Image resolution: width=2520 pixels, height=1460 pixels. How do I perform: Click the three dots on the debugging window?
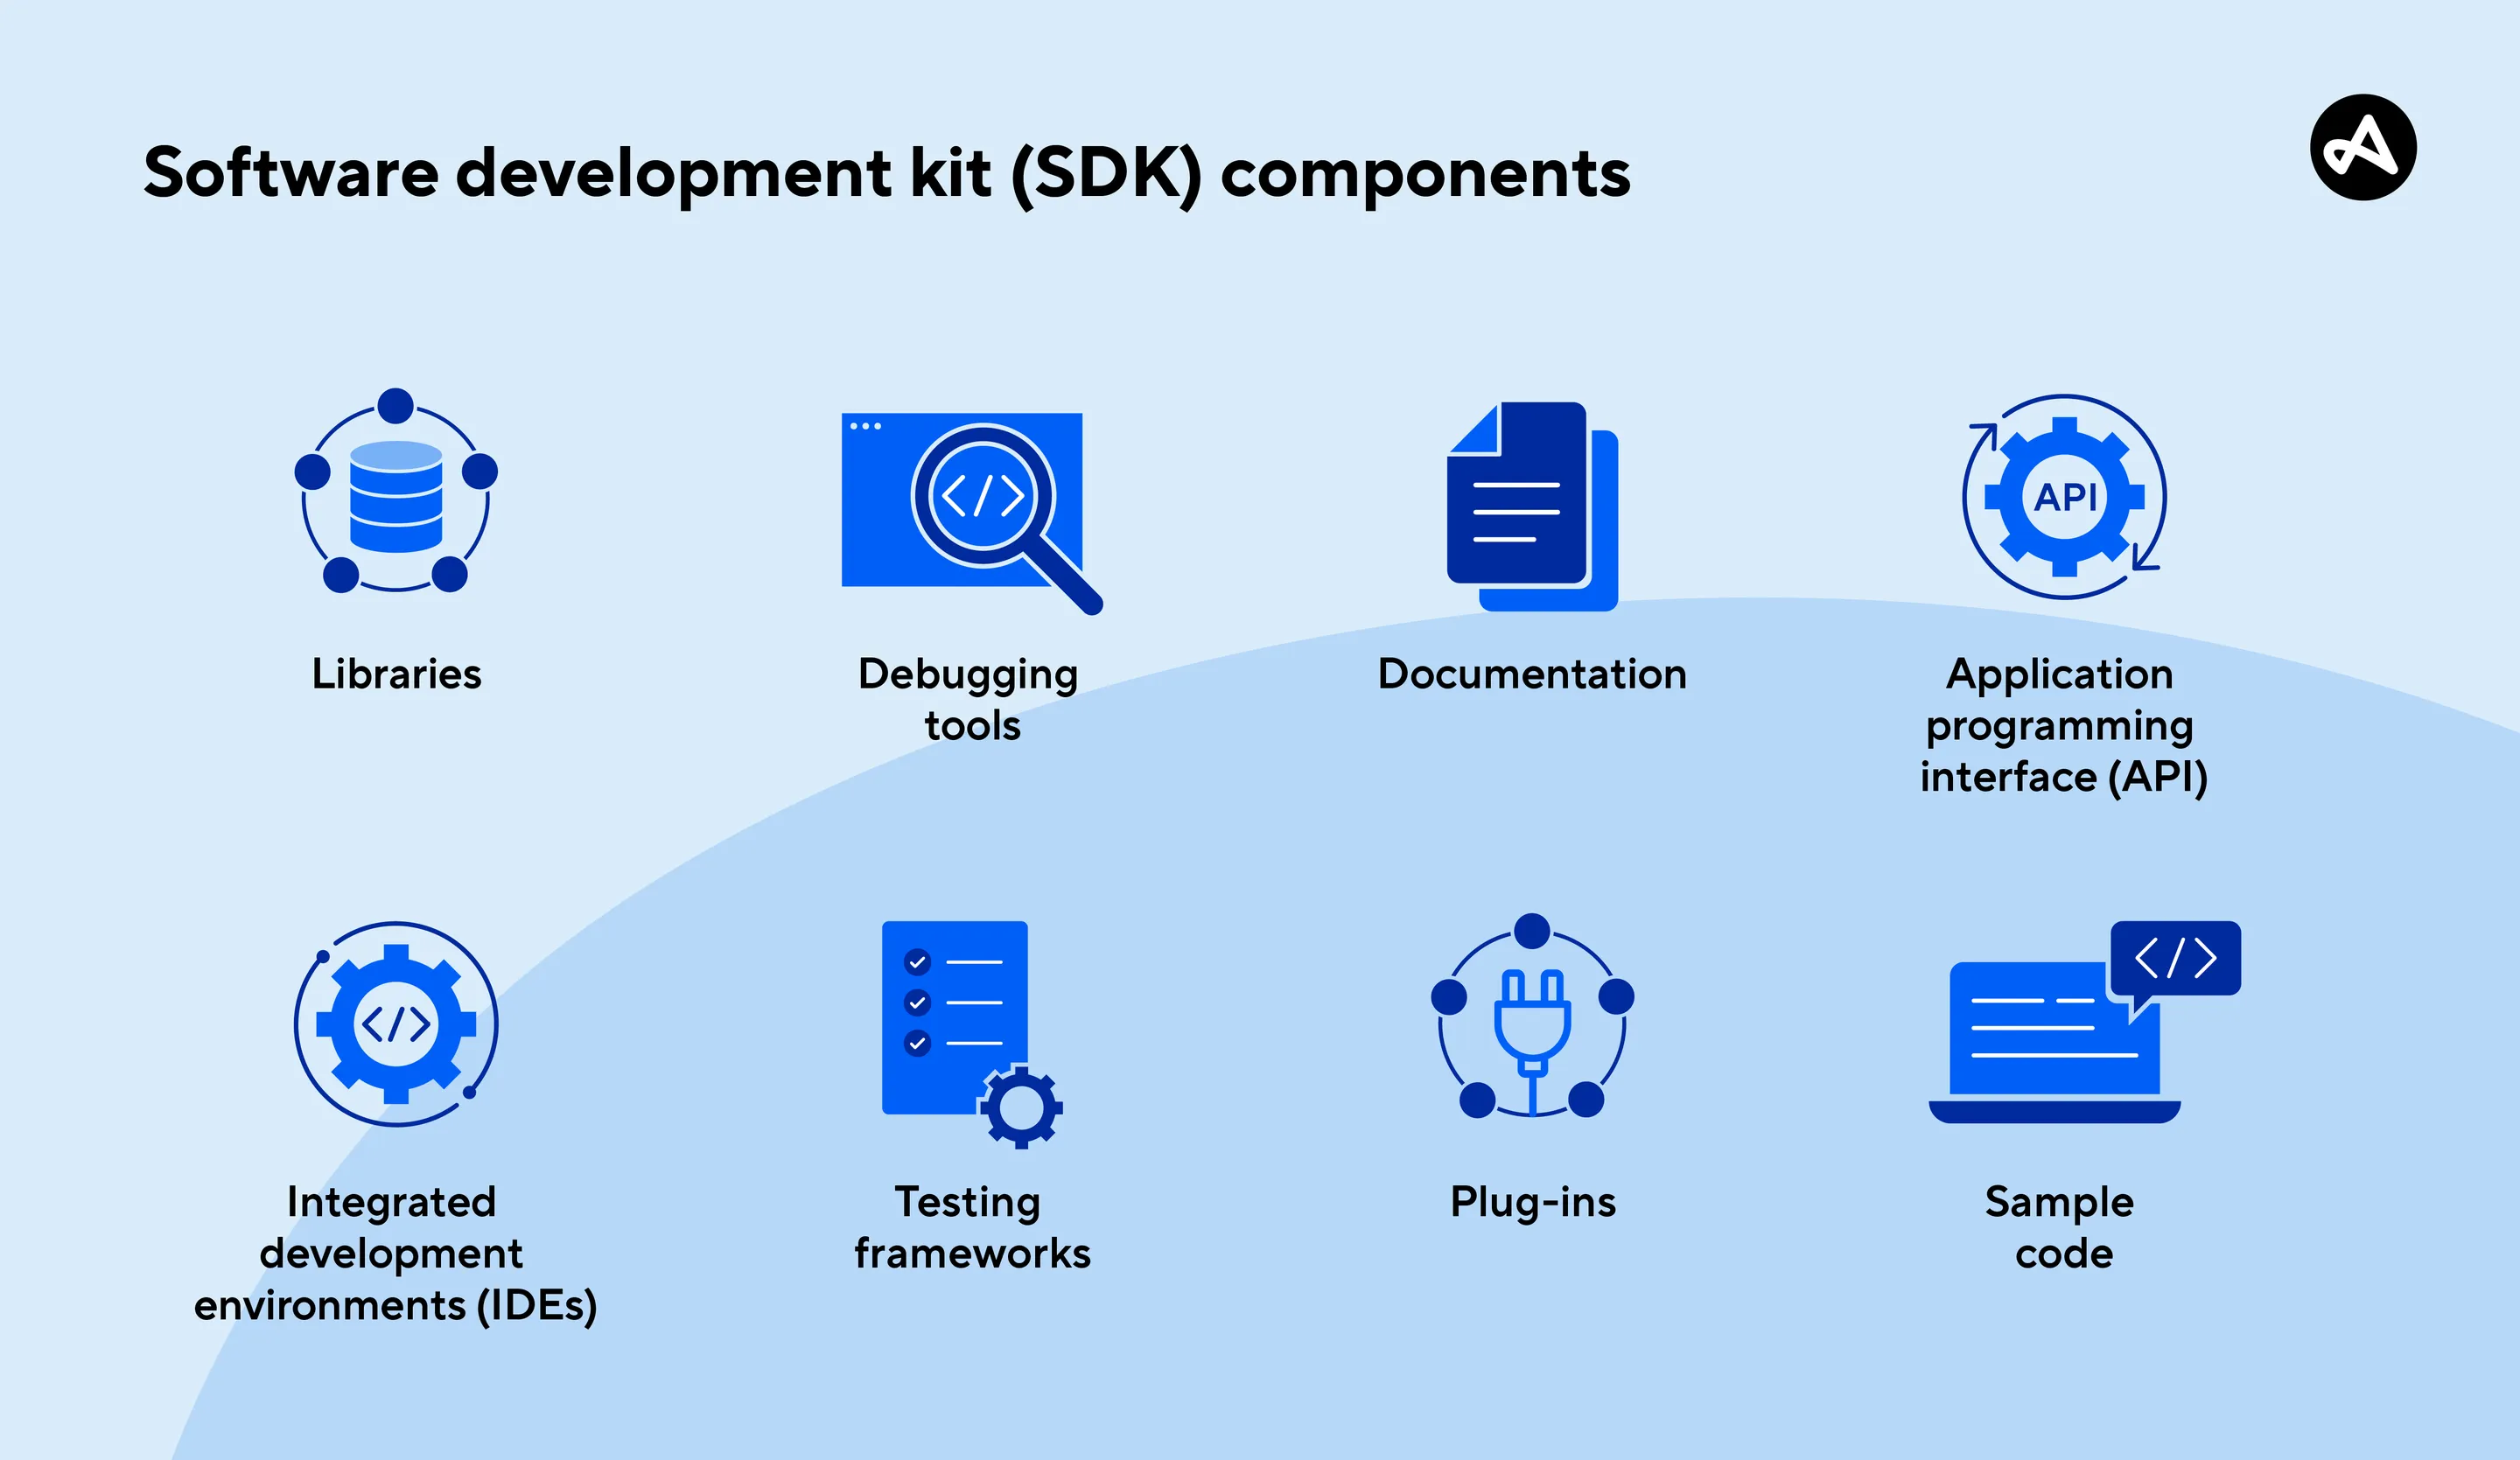coord(866,425)
